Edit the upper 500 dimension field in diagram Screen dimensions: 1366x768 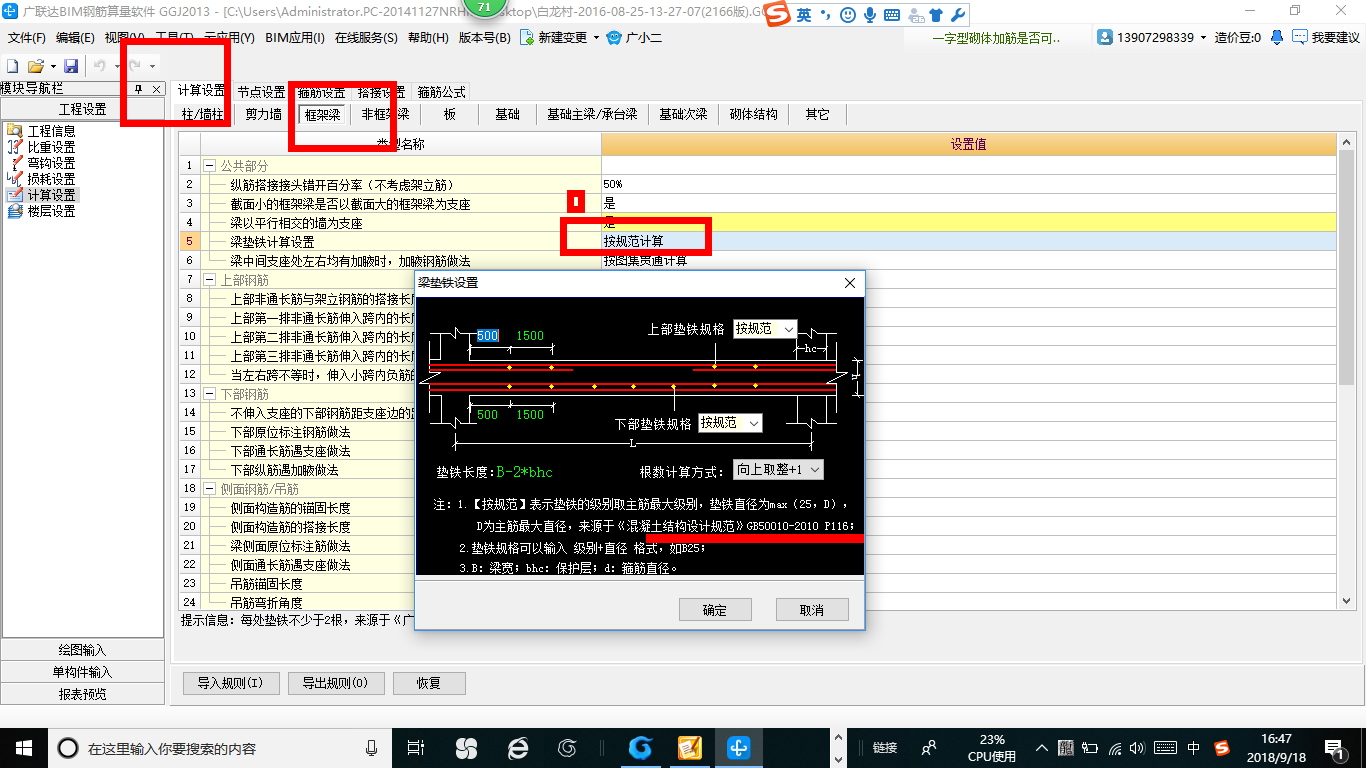487,336
